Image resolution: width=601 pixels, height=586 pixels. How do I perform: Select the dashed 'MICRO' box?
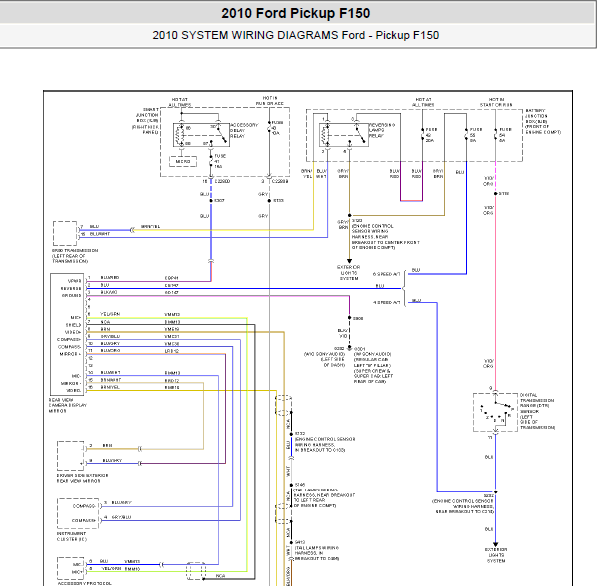click(x=183, y=162)
